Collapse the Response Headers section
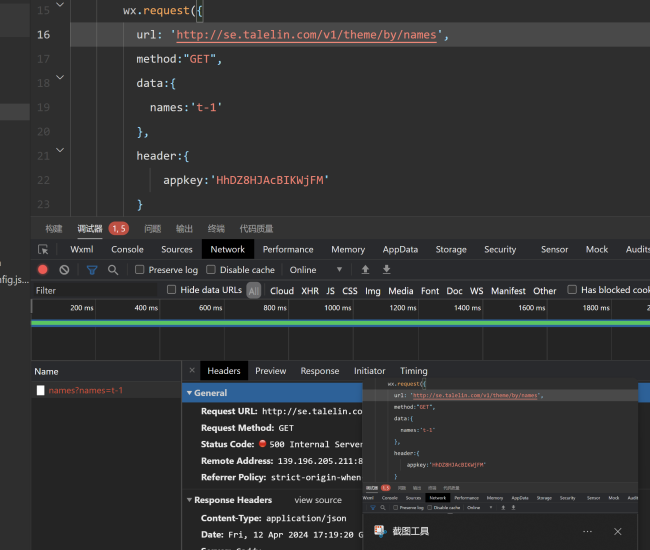The width and height of the screenshot is (650, 550). point(189,500)
